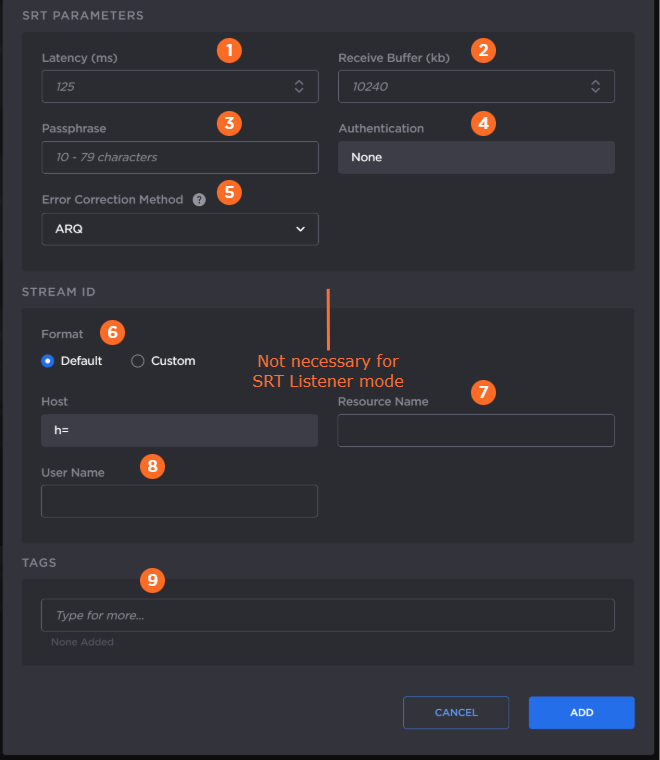
Task: Click into the User Name field
Action: pos(180,501)
